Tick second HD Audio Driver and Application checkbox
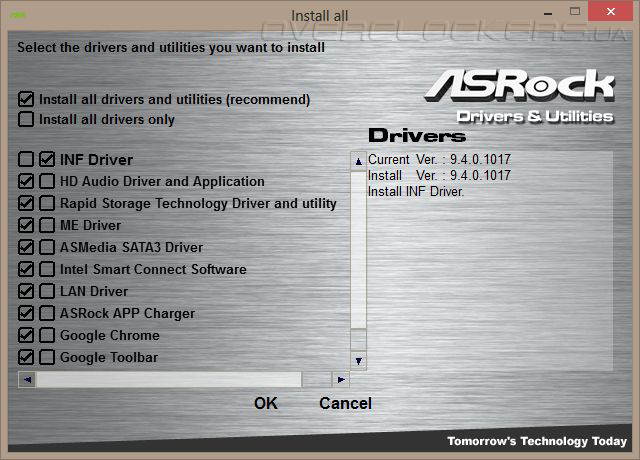This screenshot has width=640, height=460. click(x=47, y=181)
